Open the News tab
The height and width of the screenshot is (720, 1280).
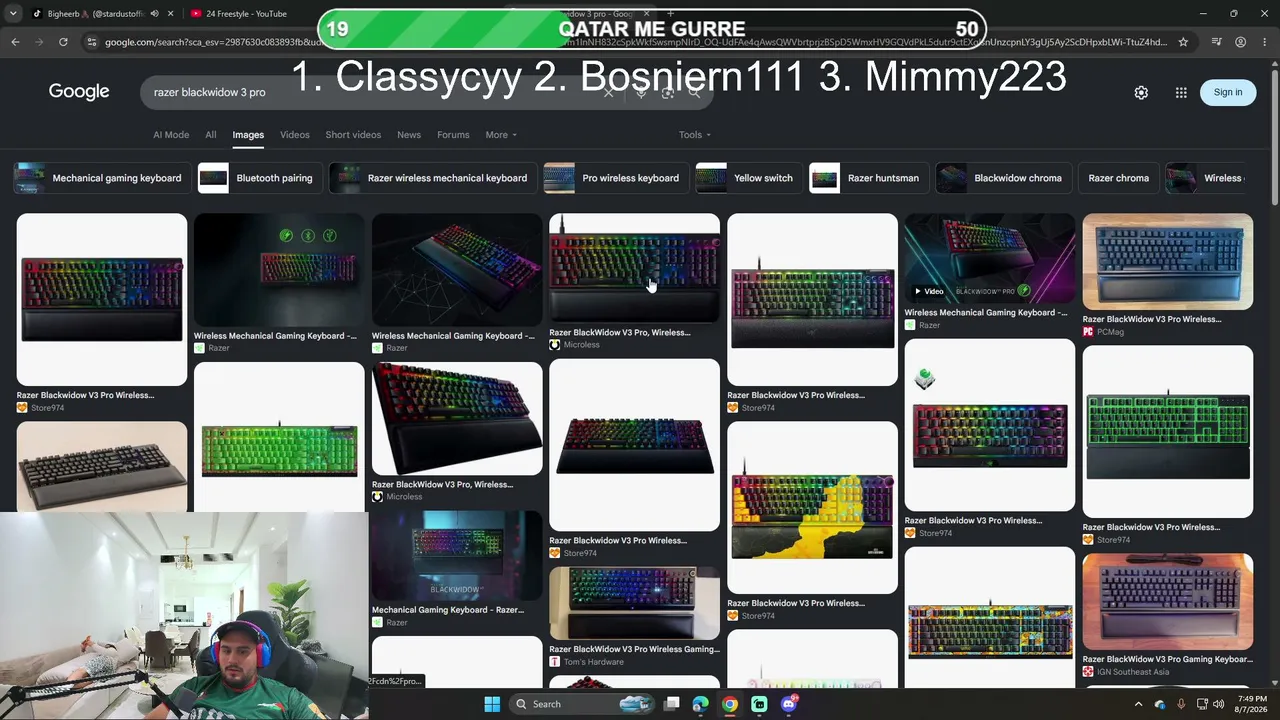(x=409, y=135)
